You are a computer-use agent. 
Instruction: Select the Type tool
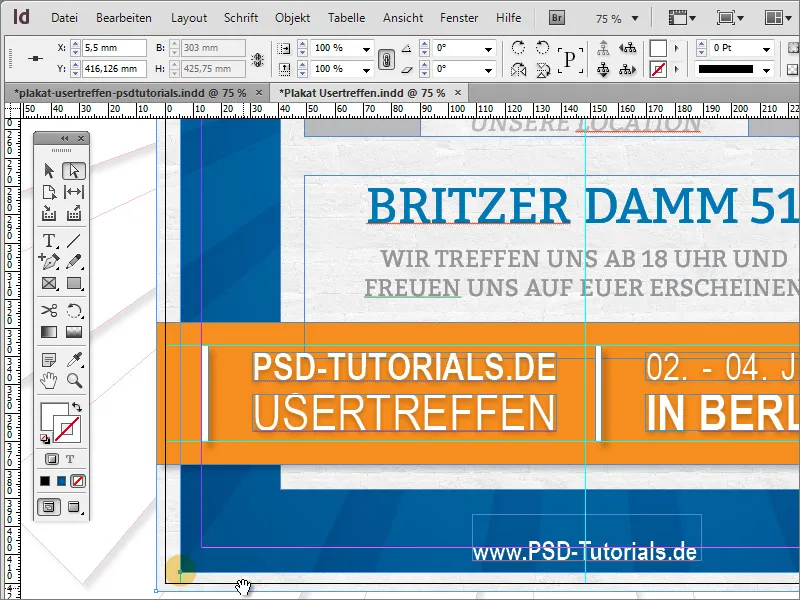pos(49,240)
